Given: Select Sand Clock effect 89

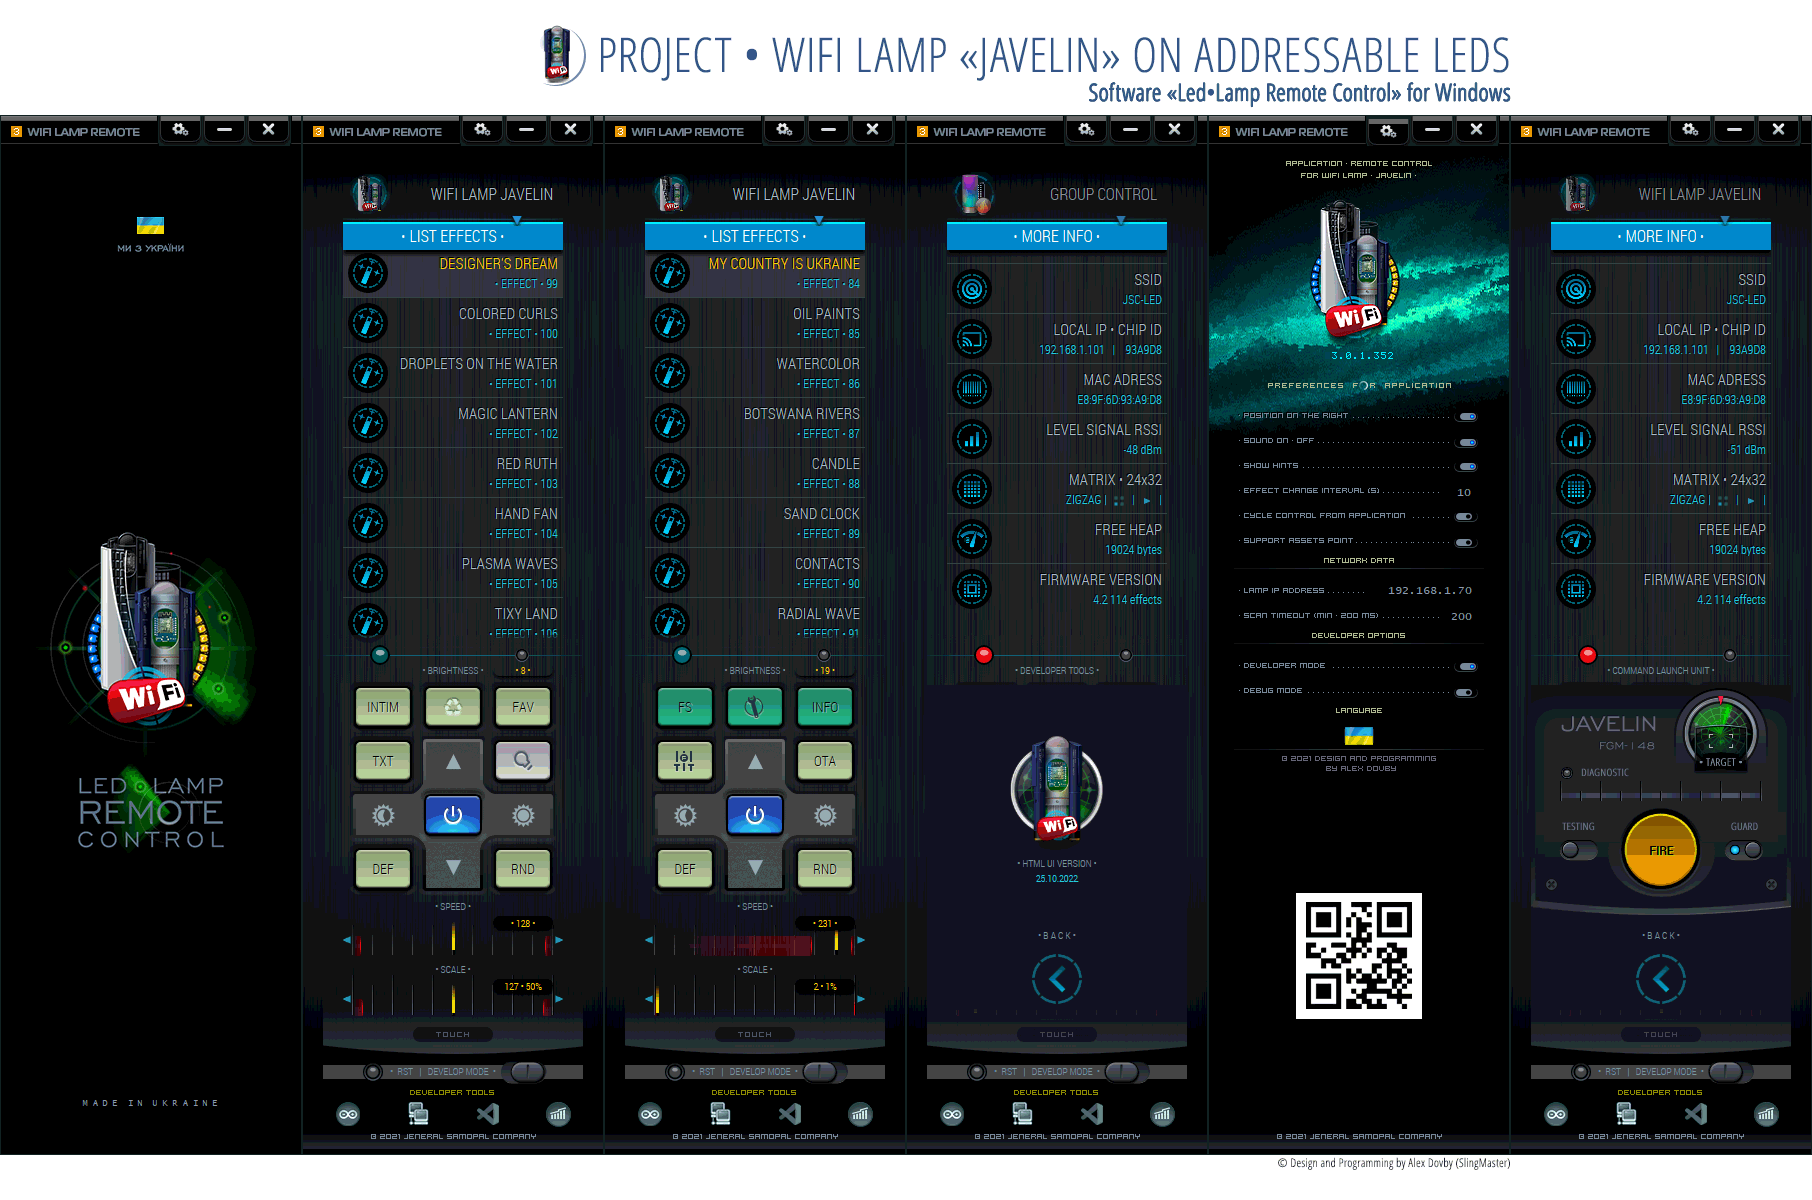Looking at the screenshot, I should click(x=755, y=523).
